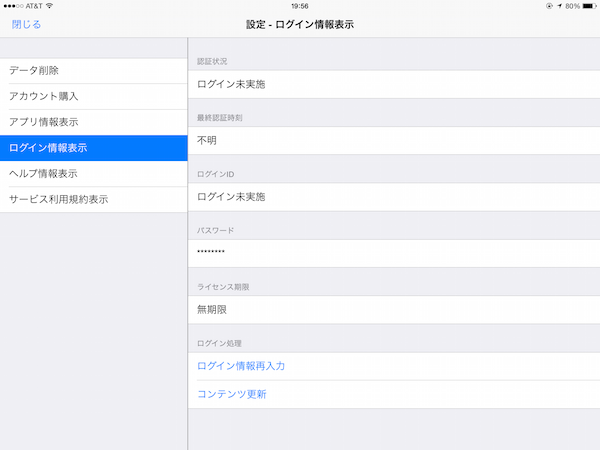Select ログイン情報表示 sidebar item

[94, 148]
